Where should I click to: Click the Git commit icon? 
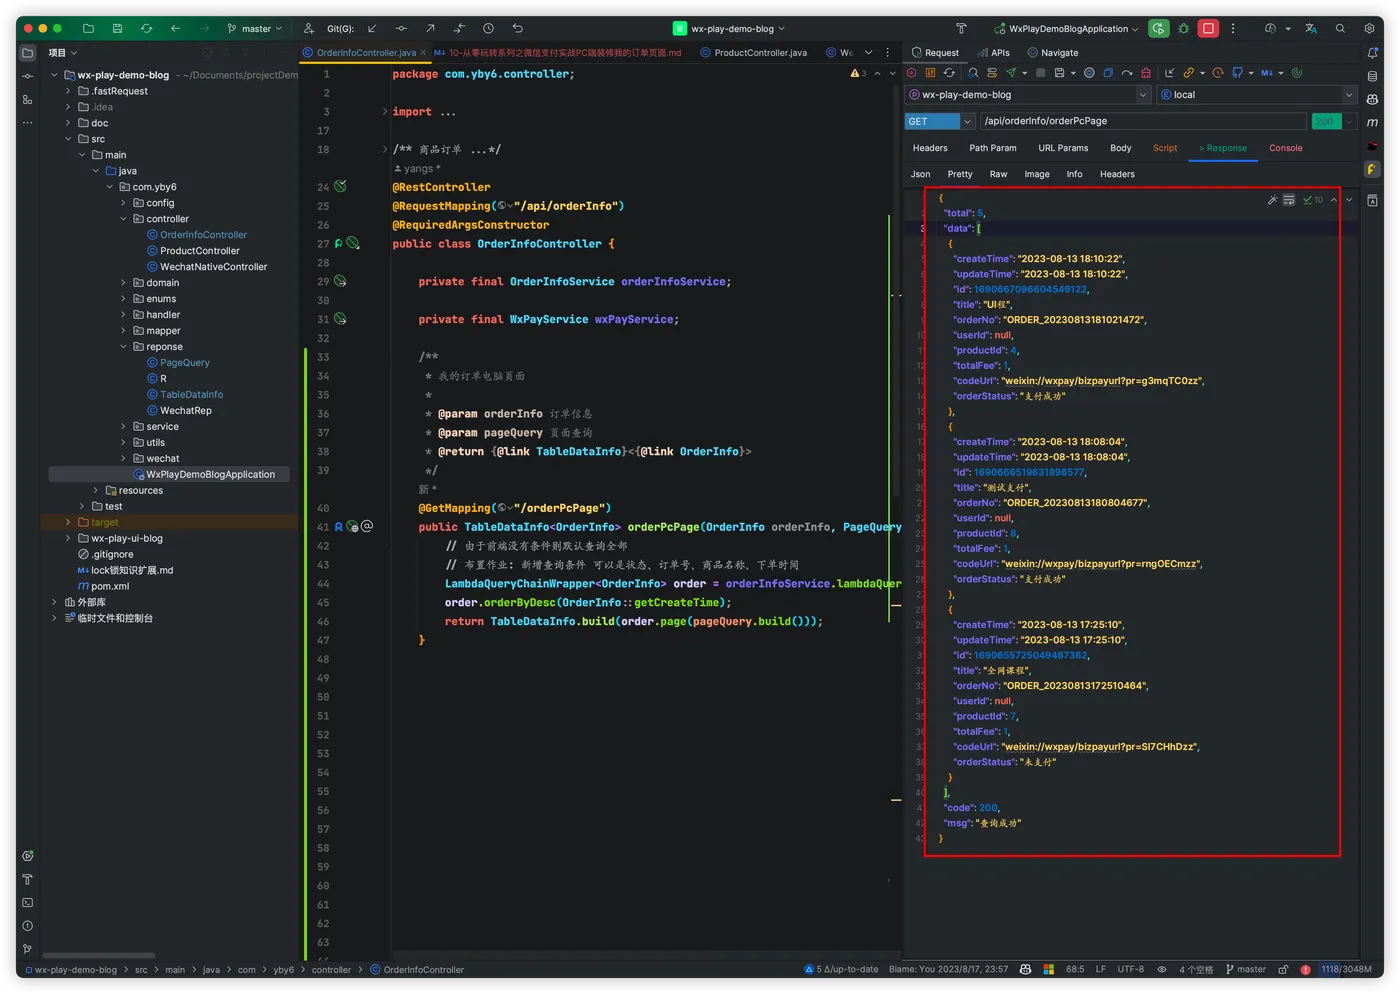(401, 29)
